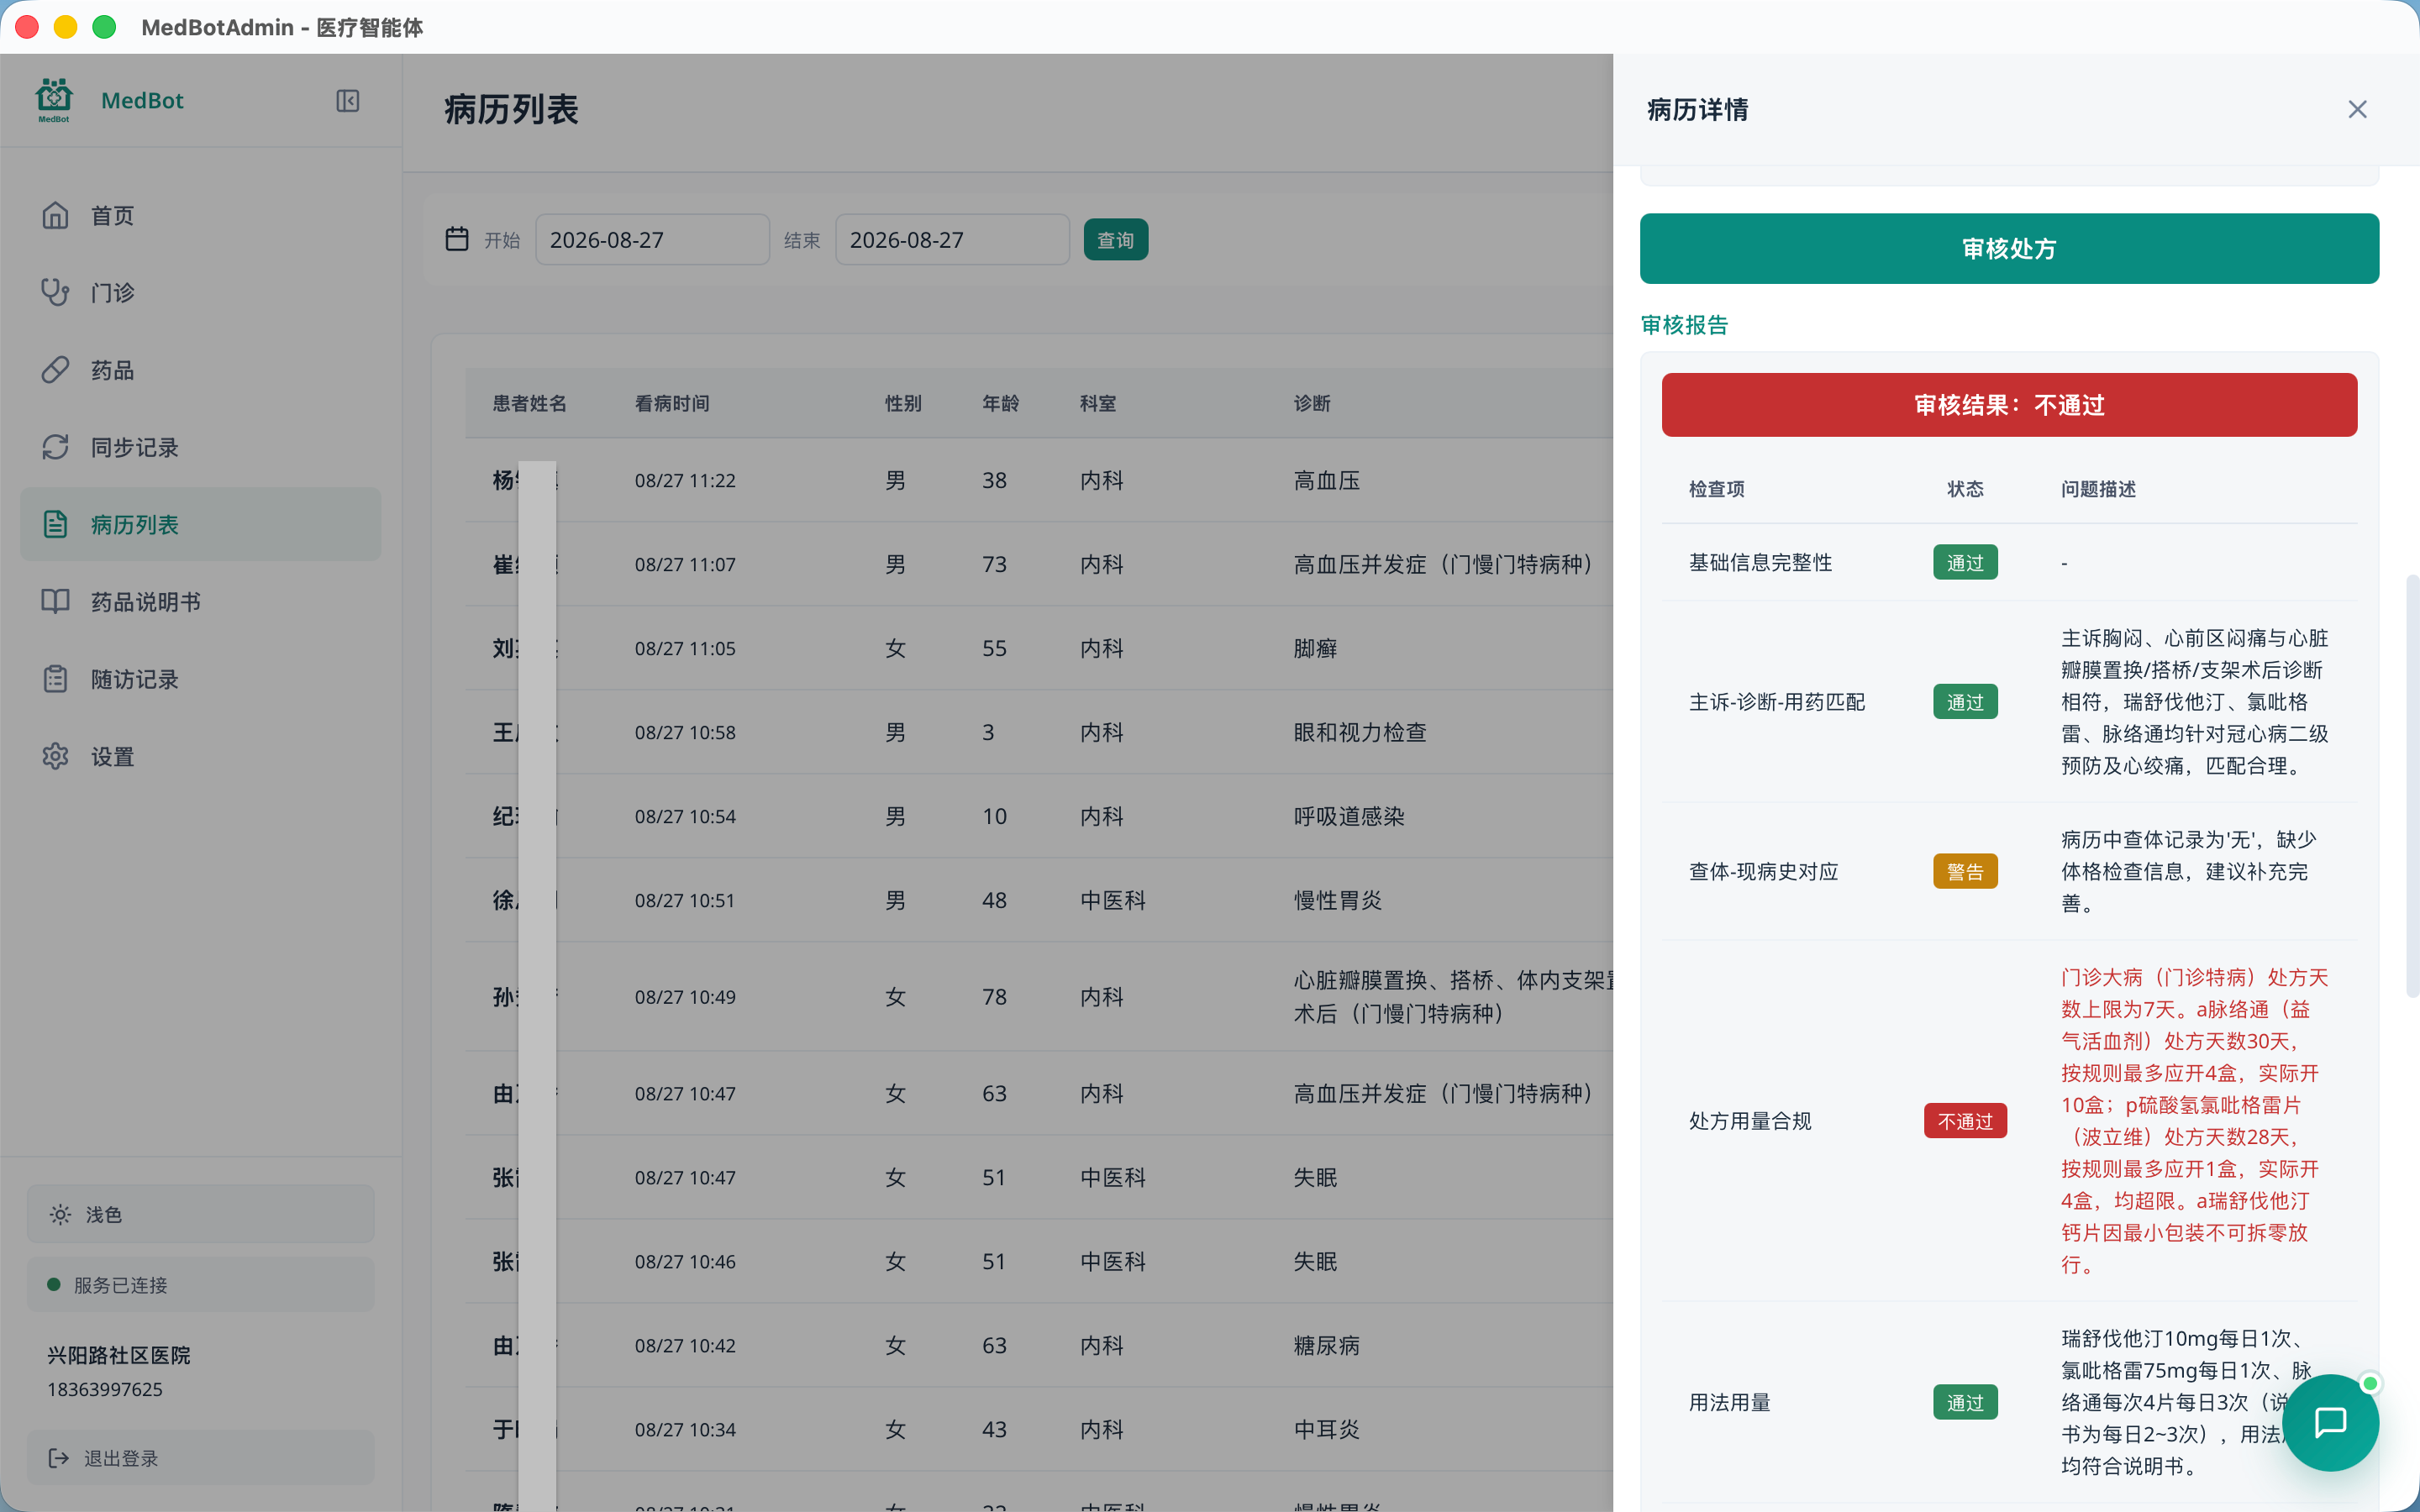Screen dimensions: 2420x1512
Task: Click the 开始 date field
Action: pyautogui.click(x=652, y=240)
